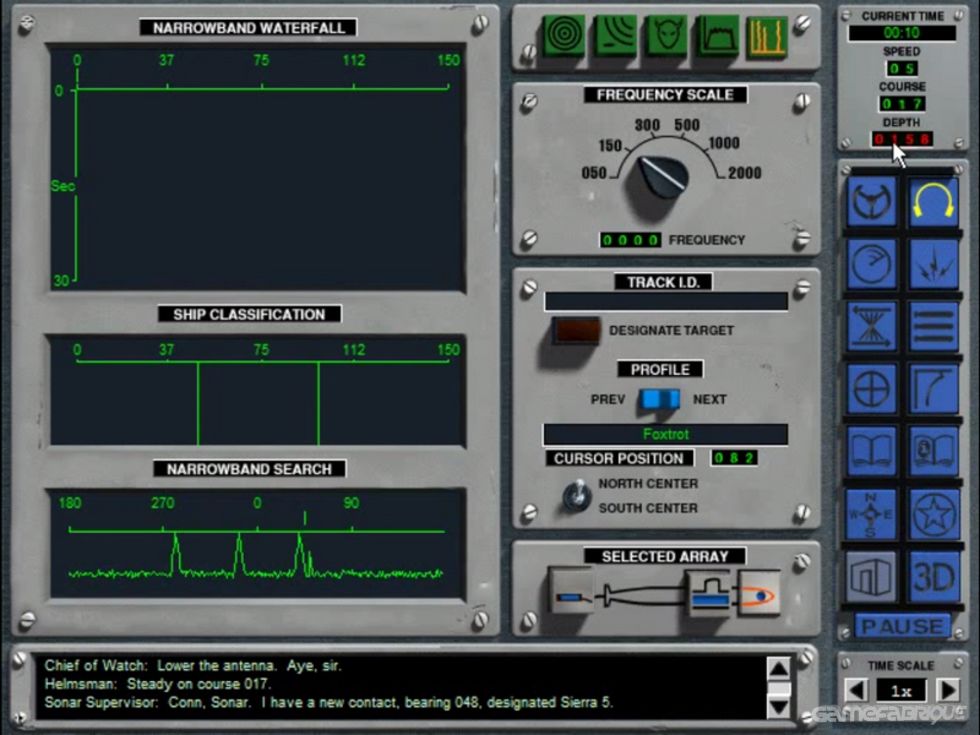Set the frequency scale to 150
The image size is (980, 735).
(x=610, y=146)
